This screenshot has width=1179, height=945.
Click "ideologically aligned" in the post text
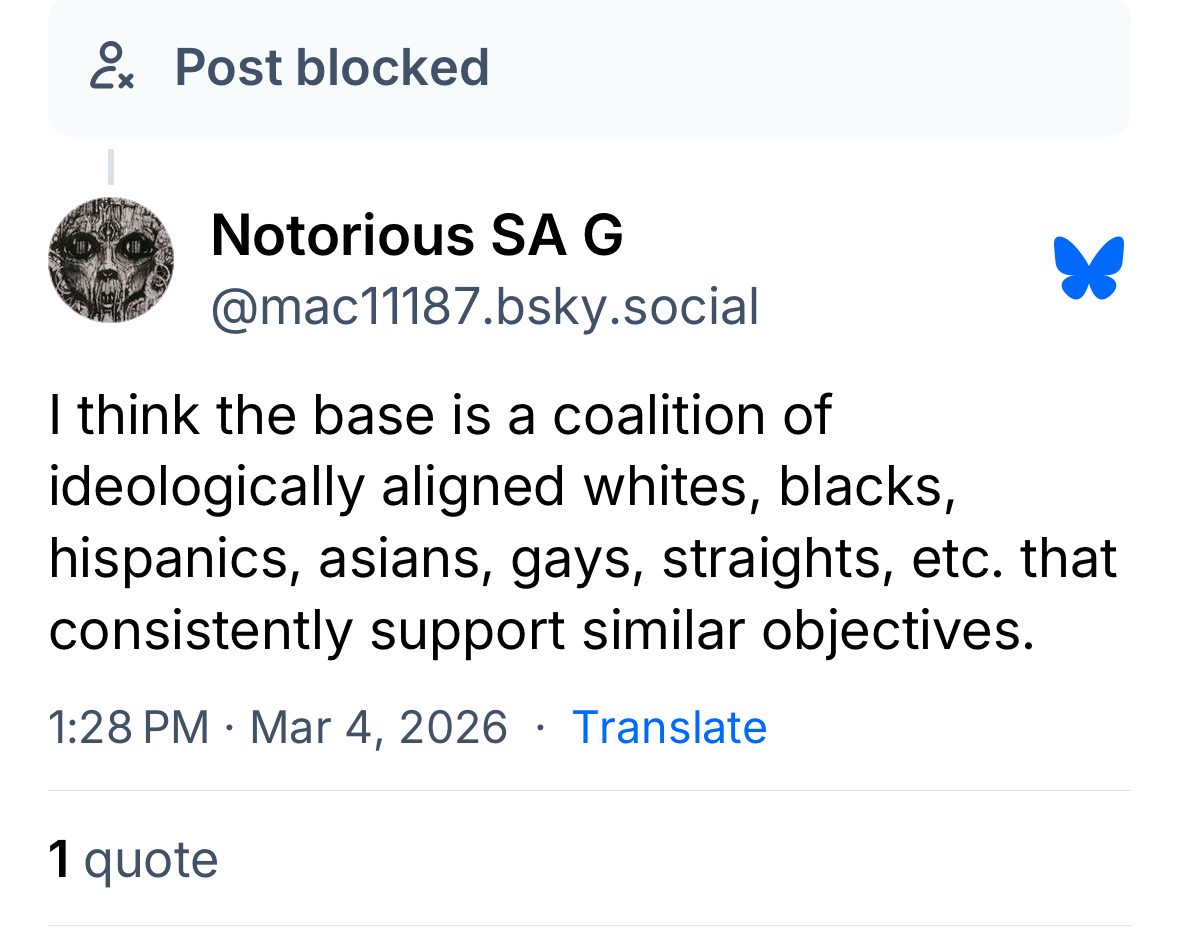pyautogui.click(x=306, y=487)
